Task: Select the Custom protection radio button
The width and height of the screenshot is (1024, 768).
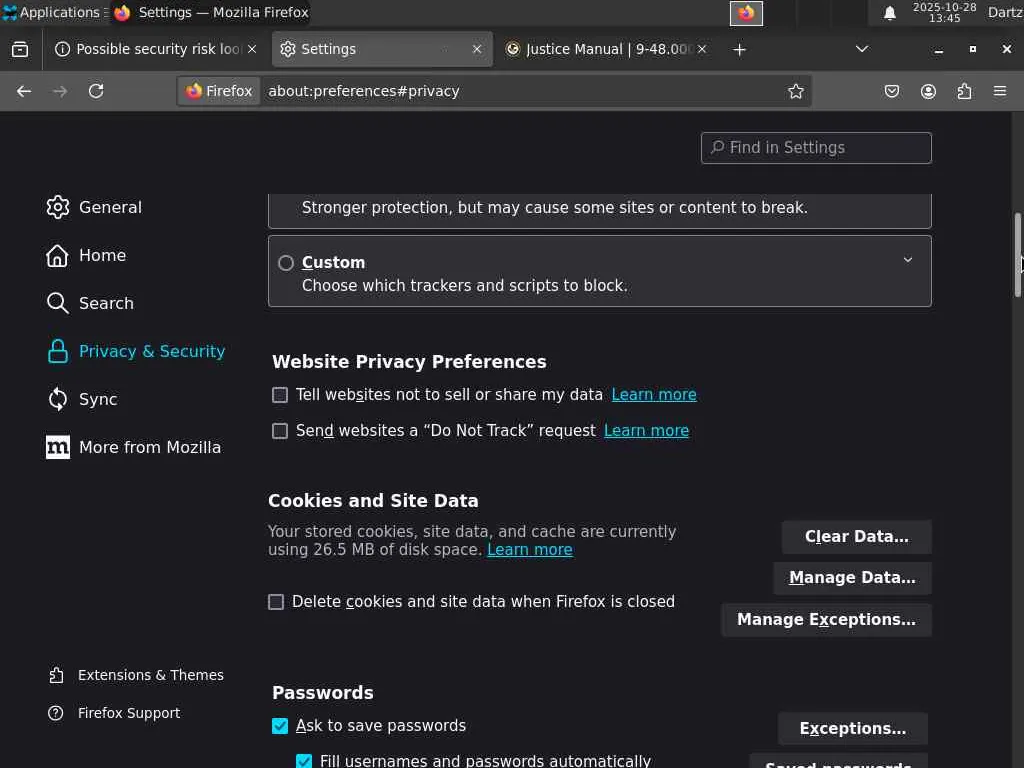Action: coord(286,263)
